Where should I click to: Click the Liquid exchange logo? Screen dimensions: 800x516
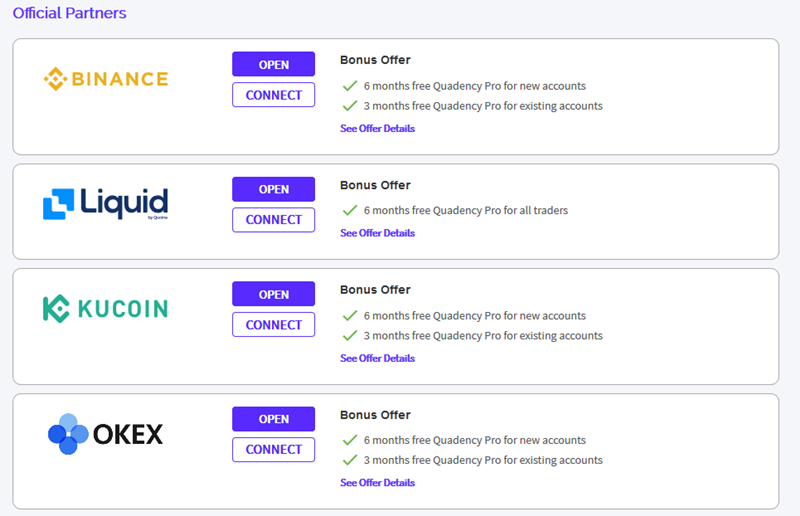pyautogui.click(x=106, y=204)
